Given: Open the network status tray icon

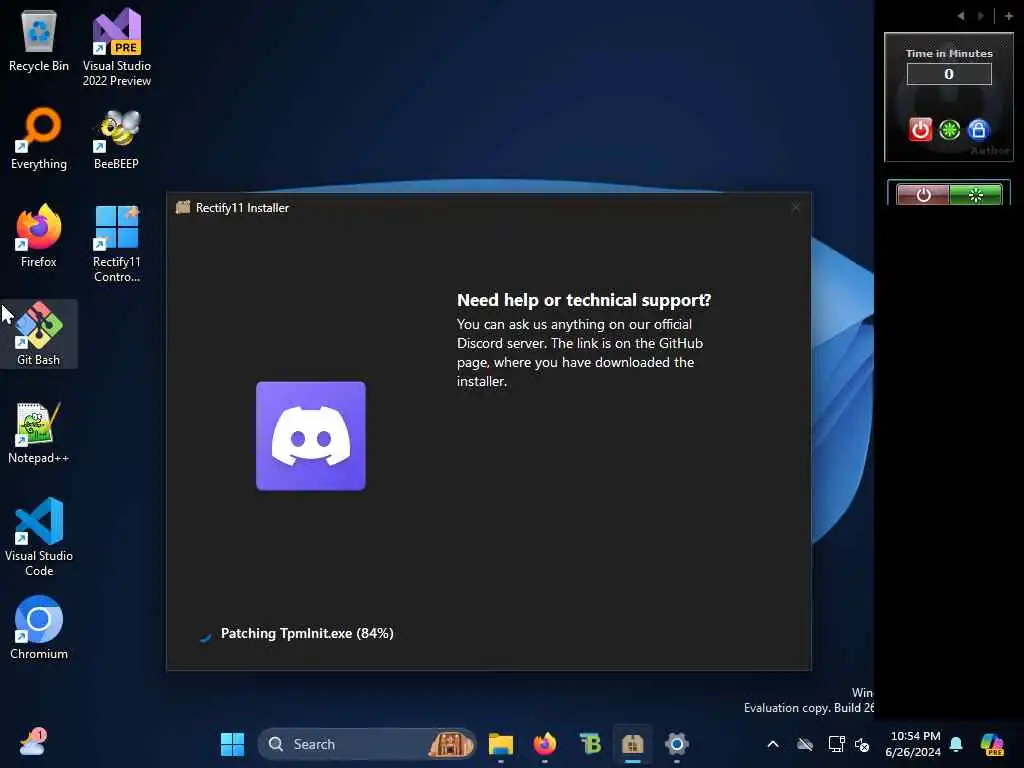Looking at the screenshot, I should [x=836, y=744].
